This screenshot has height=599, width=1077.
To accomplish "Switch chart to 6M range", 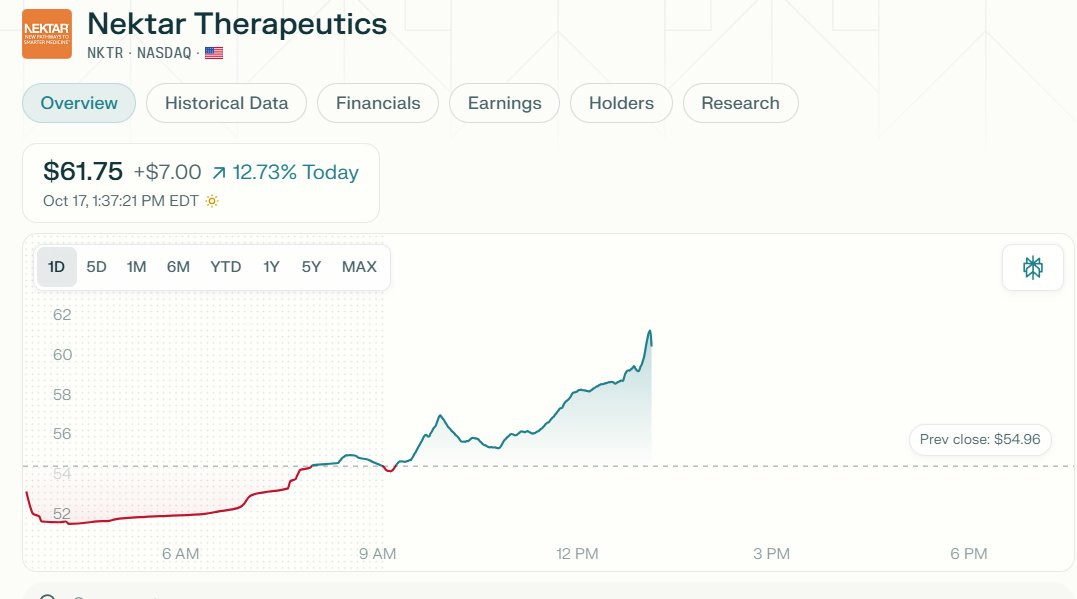I will (178, 267).
